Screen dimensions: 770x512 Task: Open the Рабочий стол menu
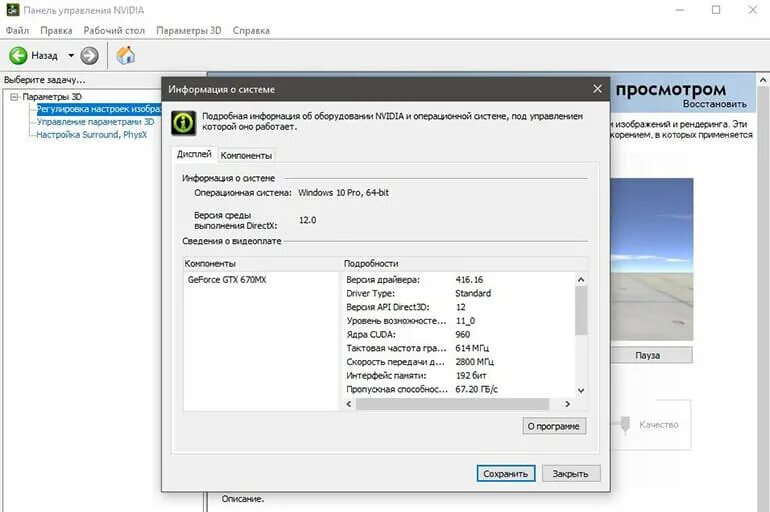114,30
